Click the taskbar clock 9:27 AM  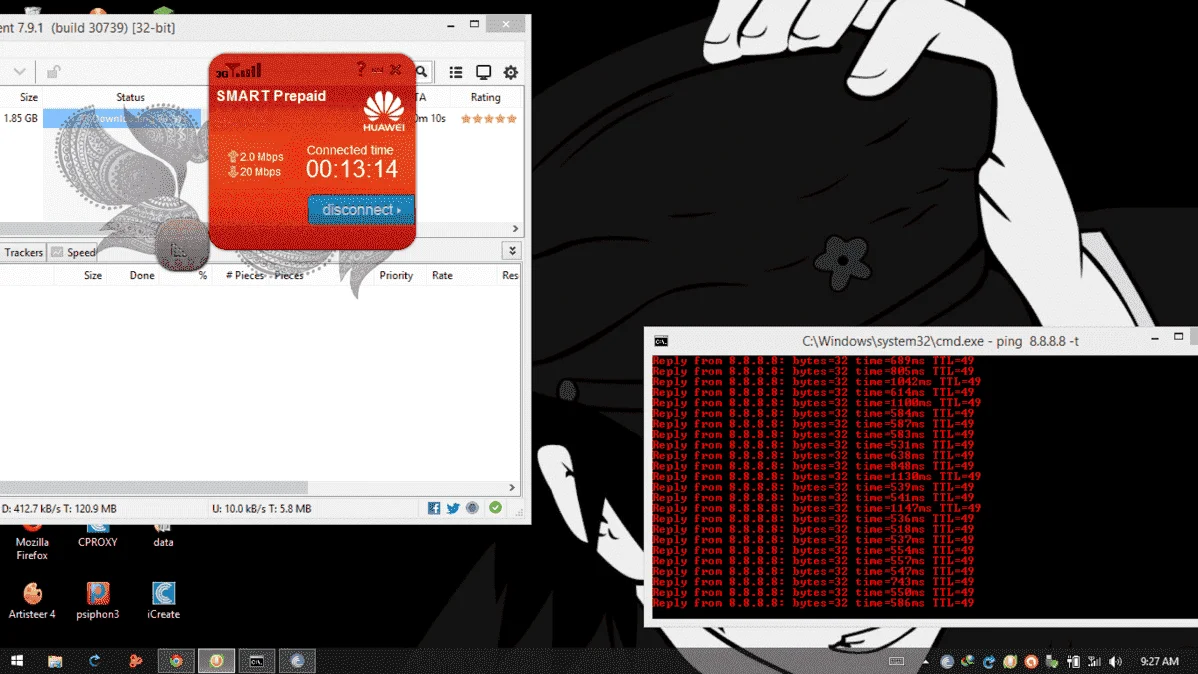[1159, 662]
